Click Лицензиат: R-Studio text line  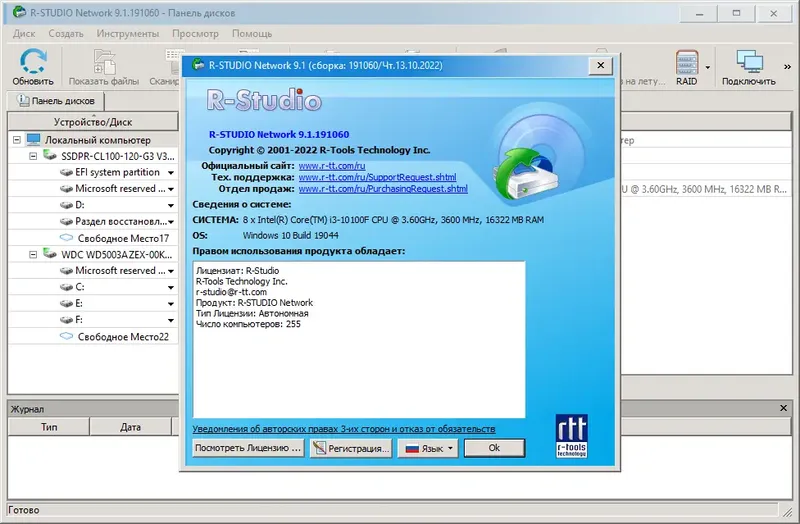pos(237,270)
